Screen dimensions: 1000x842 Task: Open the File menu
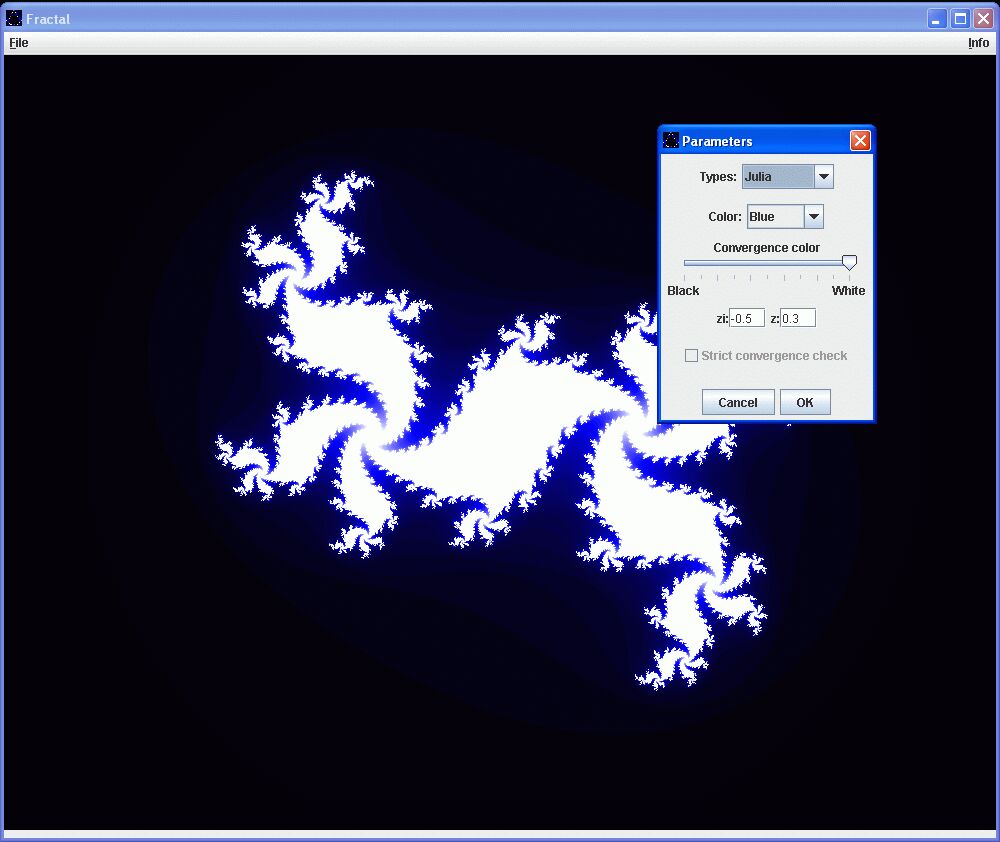click(19, 43)
